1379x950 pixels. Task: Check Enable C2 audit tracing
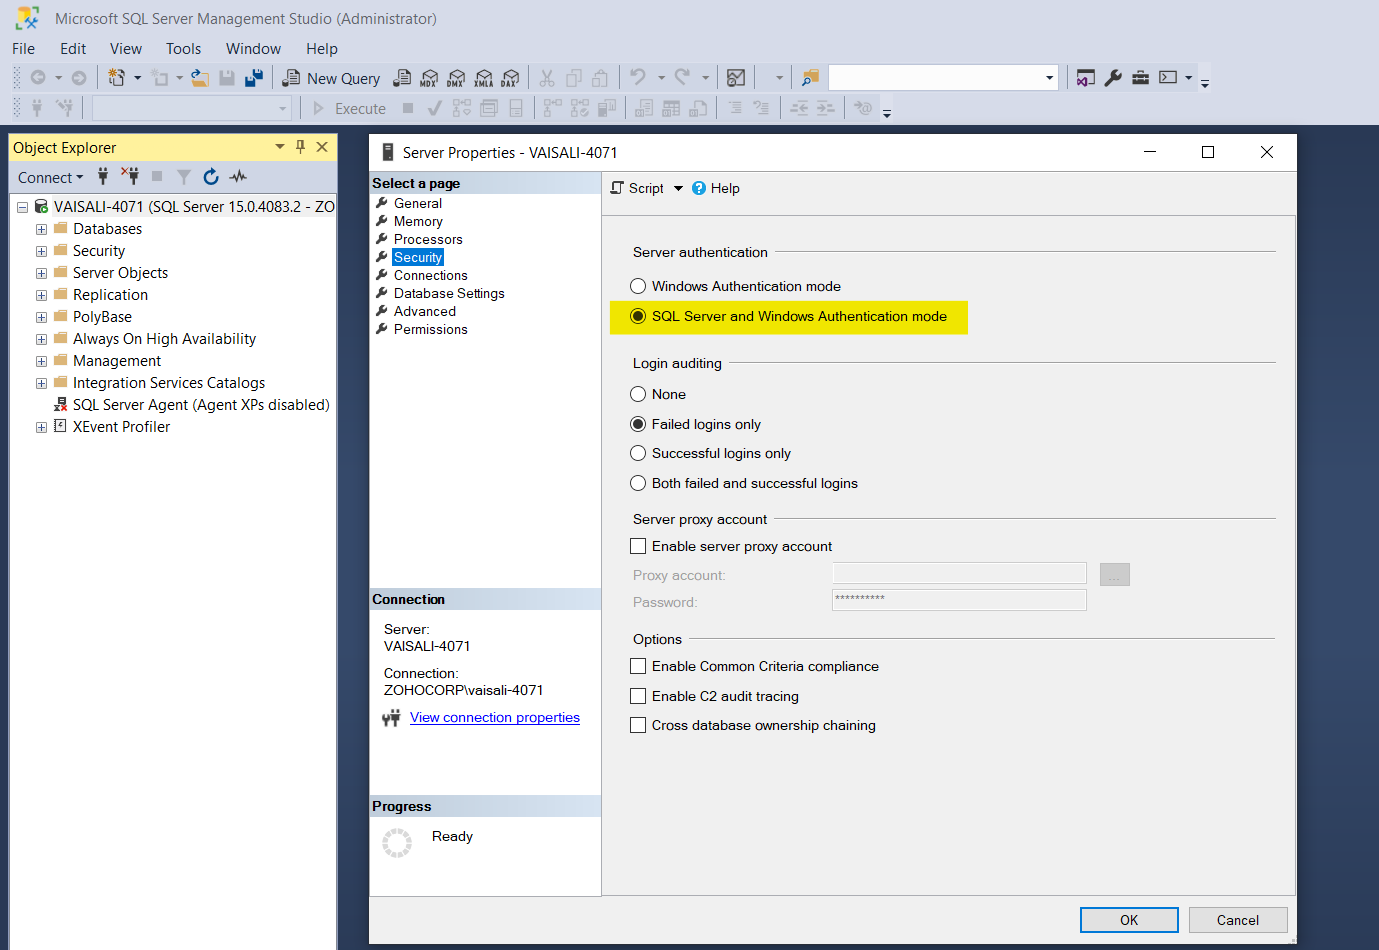click(x=638, y=696)
